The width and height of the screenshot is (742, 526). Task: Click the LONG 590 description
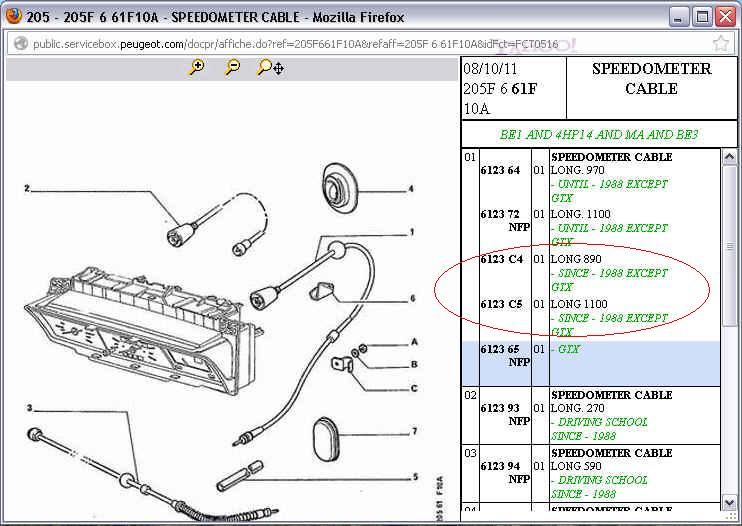pos(576,466)
